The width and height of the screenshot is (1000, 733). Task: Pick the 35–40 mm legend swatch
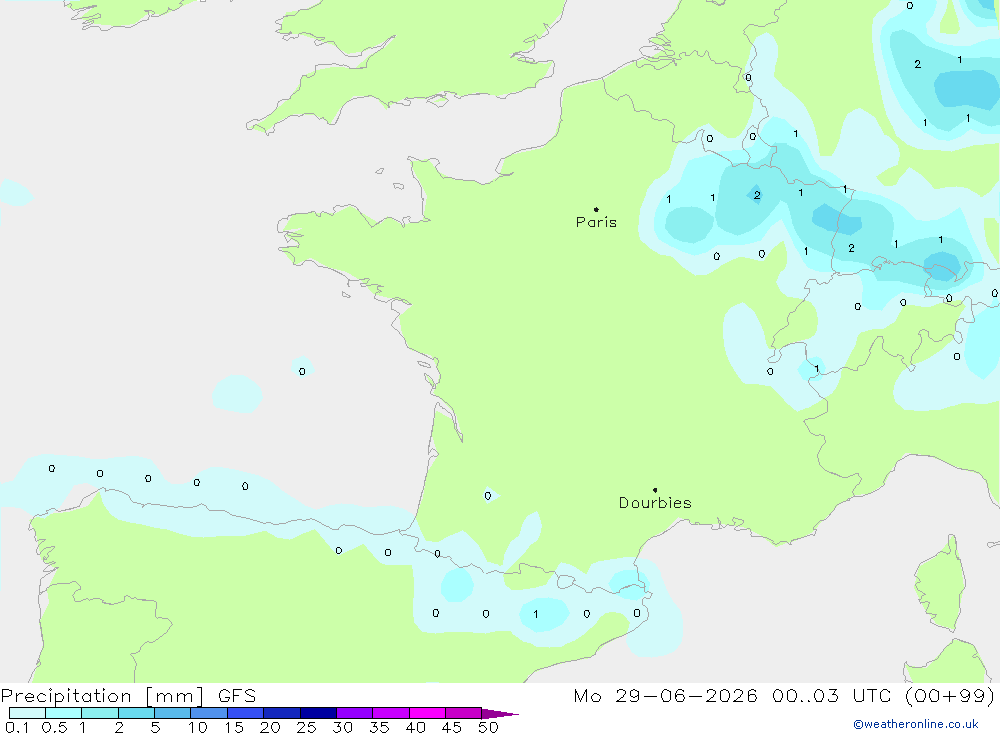391,713
